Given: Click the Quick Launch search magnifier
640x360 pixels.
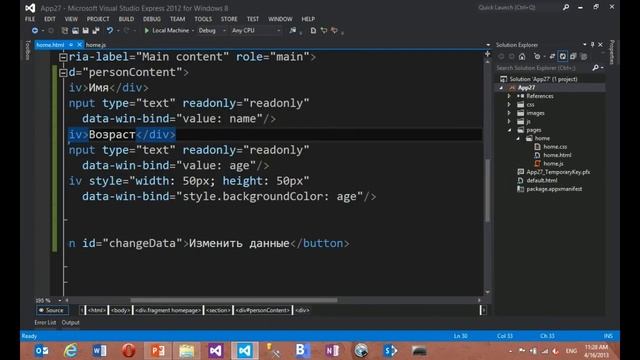Looking at the screenshot, I should point(566,7).
